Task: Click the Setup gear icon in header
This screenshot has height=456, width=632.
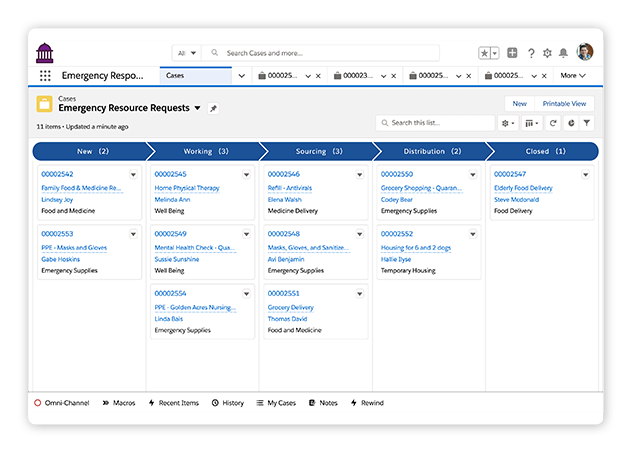Action: click(x=547, y=53)
